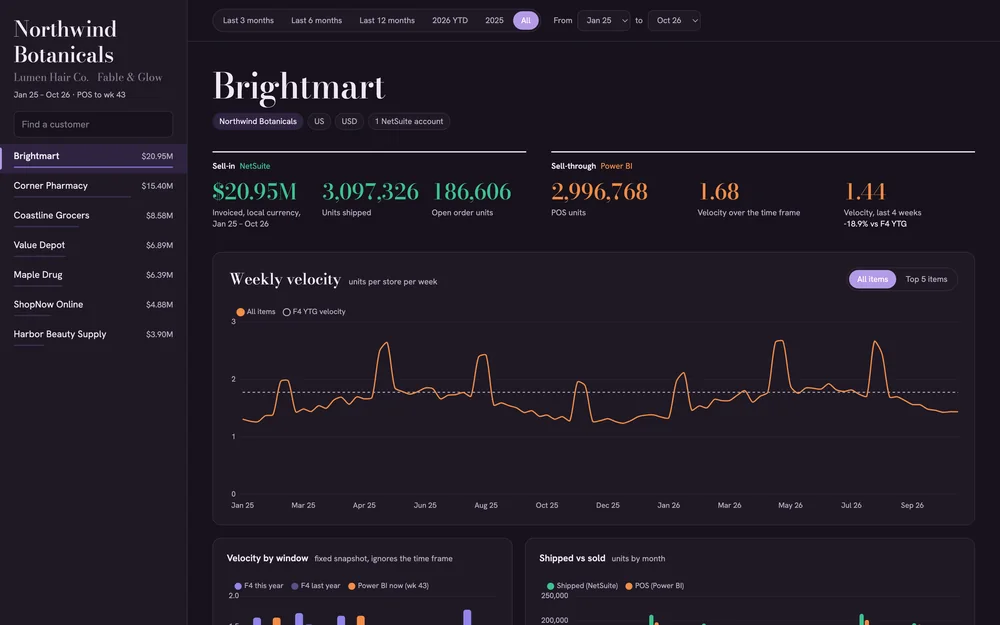This screenshot has height=625, width=1000.
Task: Open the From date dropdown Jan 25
Action: 603,20
